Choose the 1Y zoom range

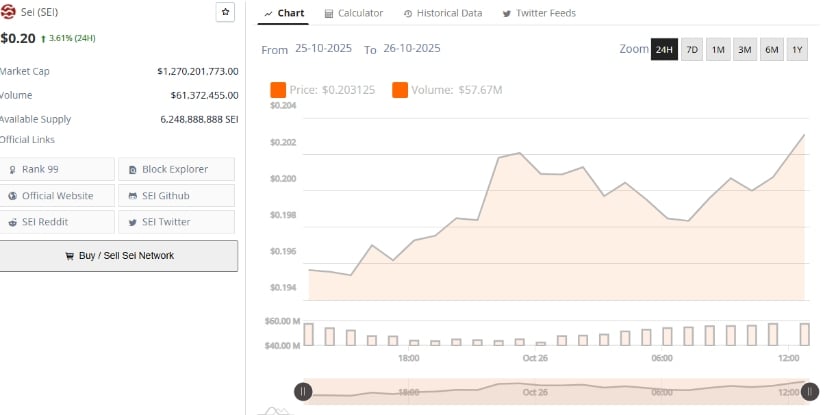(797, 50)
